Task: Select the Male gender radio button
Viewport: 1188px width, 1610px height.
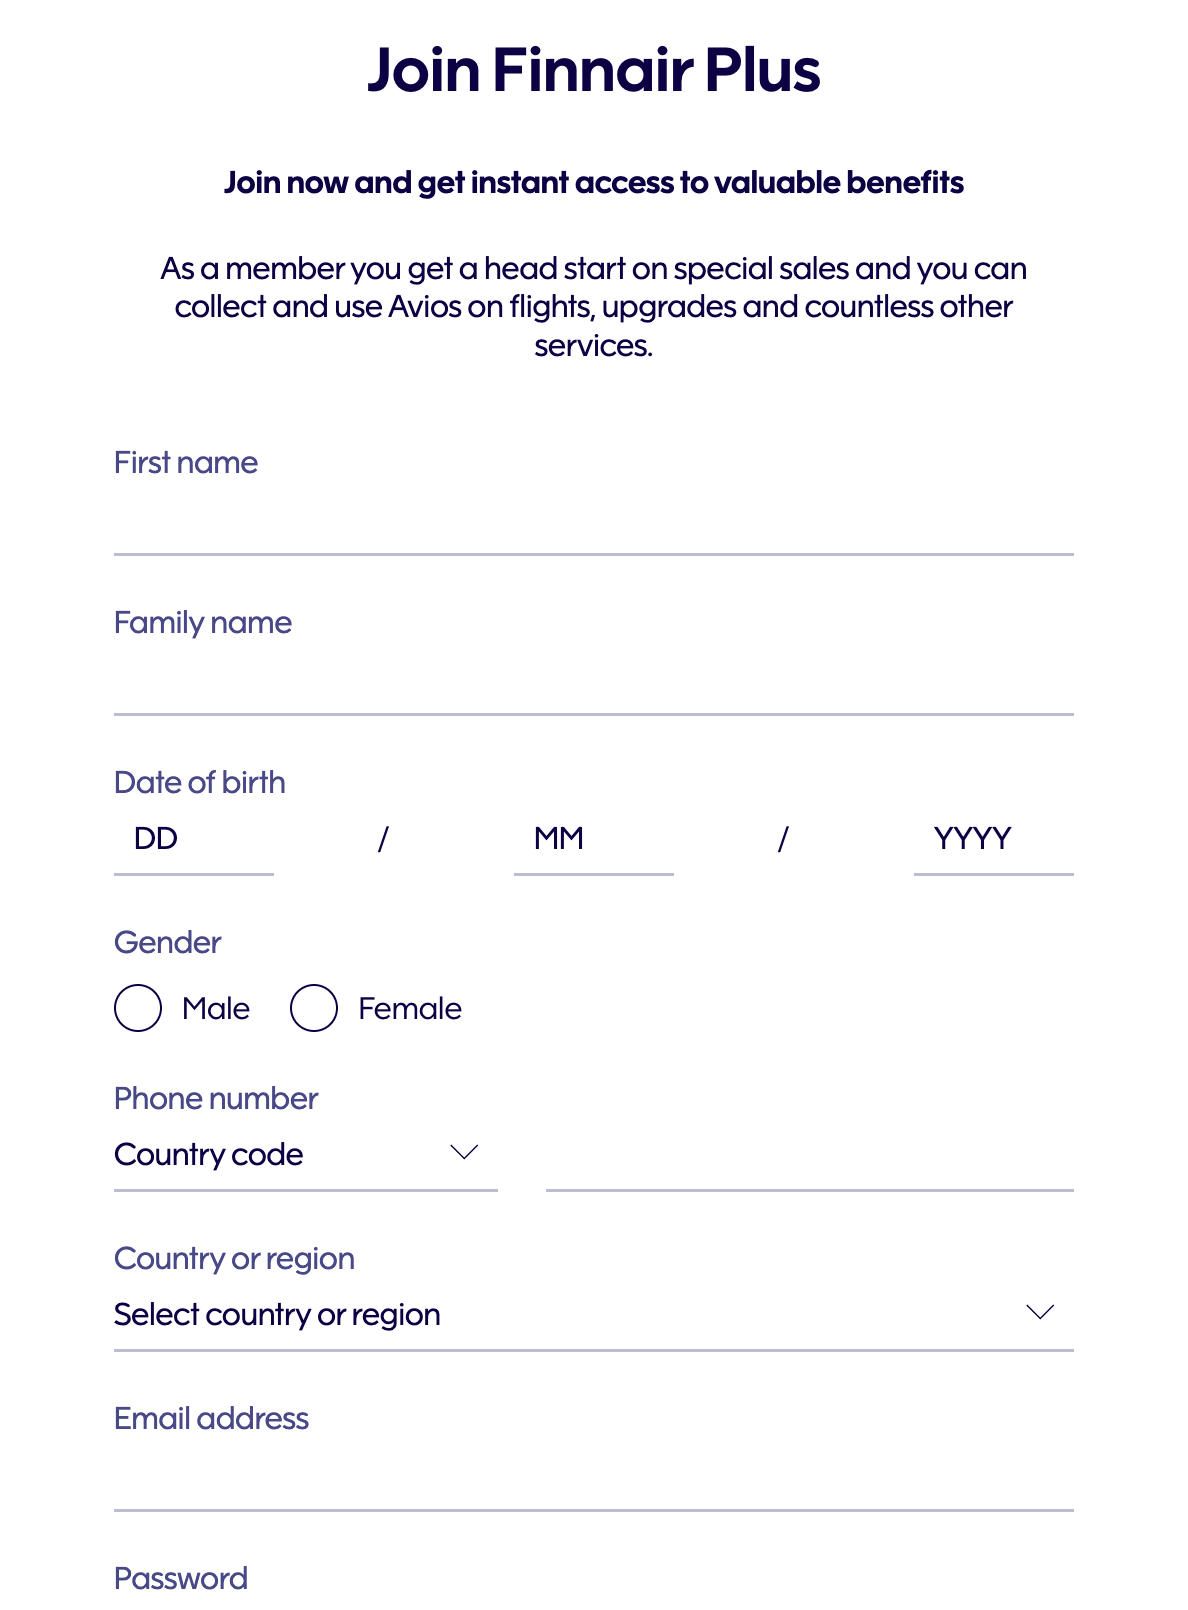Action: pos(137,1008)
